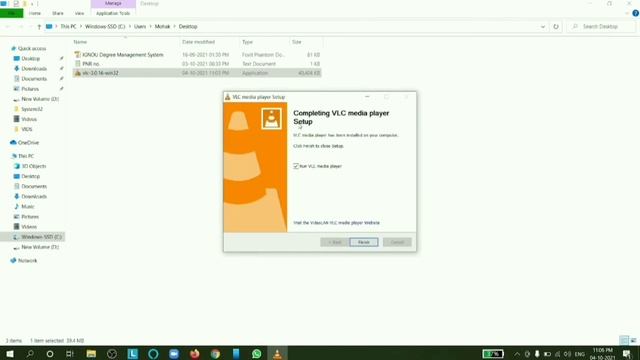Open Task View on taskbar
The width and height of the screenshot is (640, 360).
coord(70,353)
